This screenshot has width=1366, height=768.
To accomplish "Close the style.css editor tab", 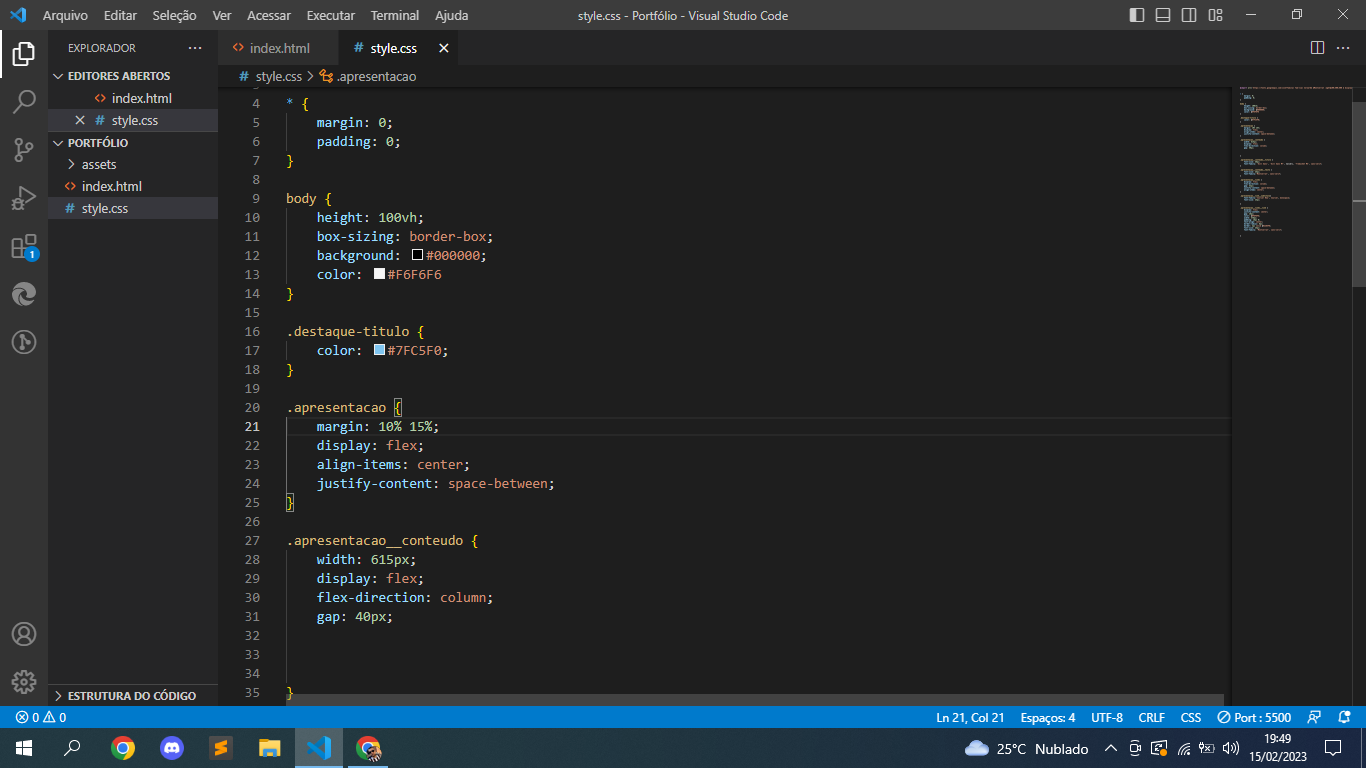I will (444, 48).
